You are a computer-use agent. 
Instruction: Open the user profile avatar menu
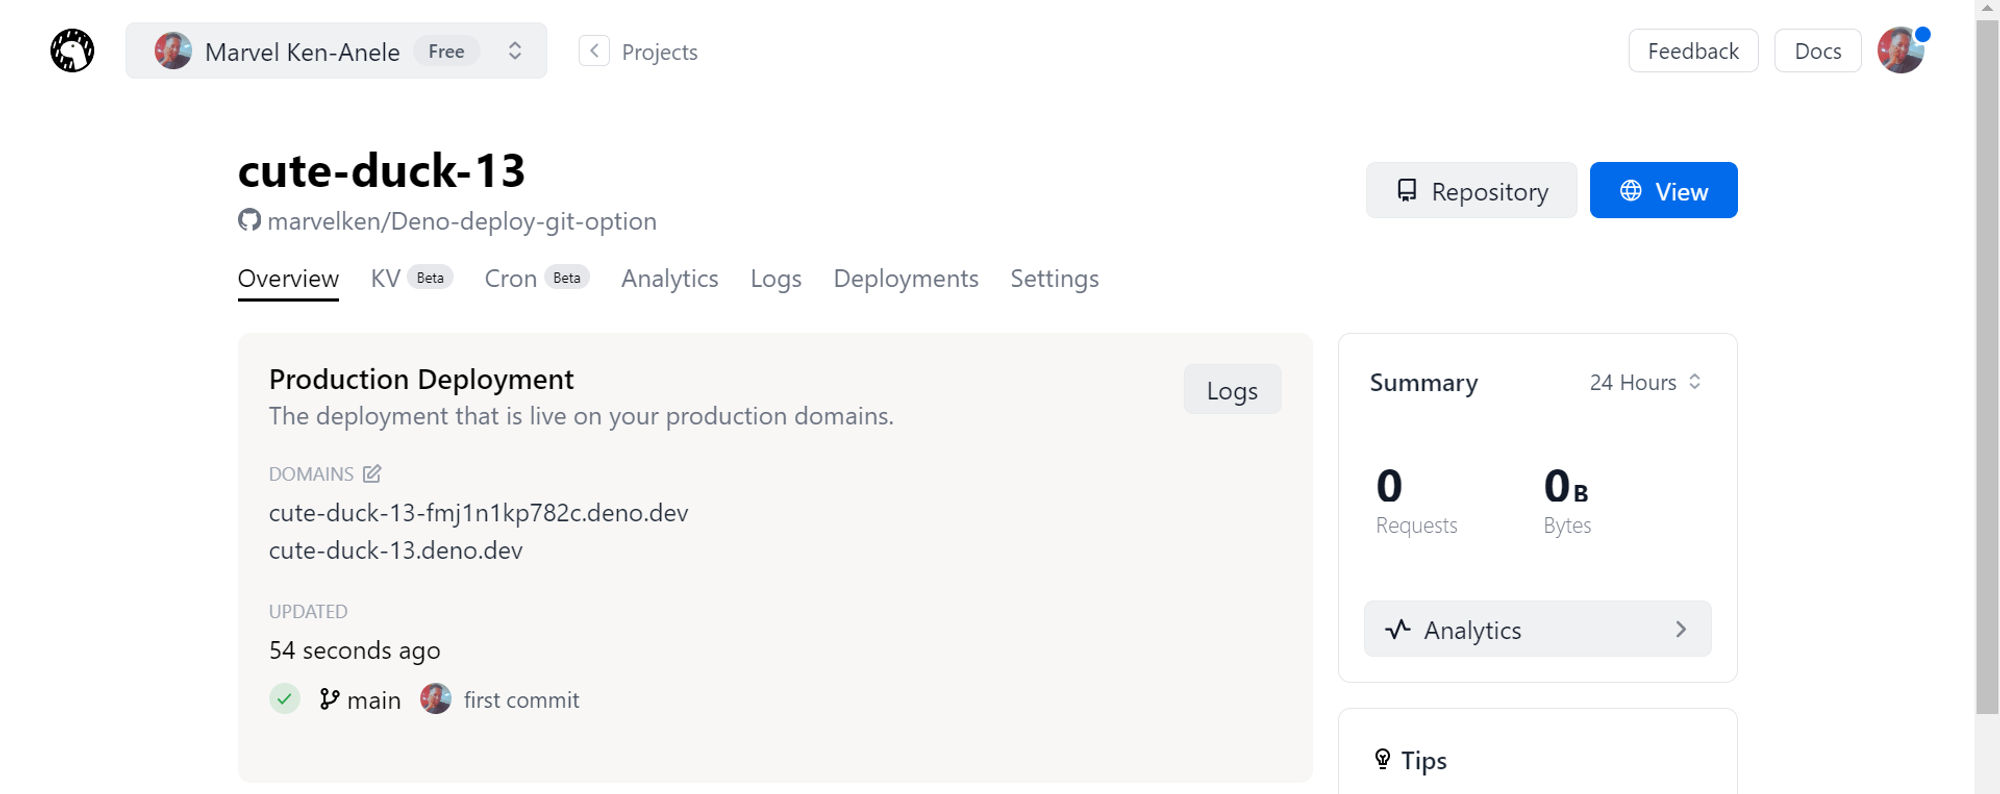[1901, 51]
